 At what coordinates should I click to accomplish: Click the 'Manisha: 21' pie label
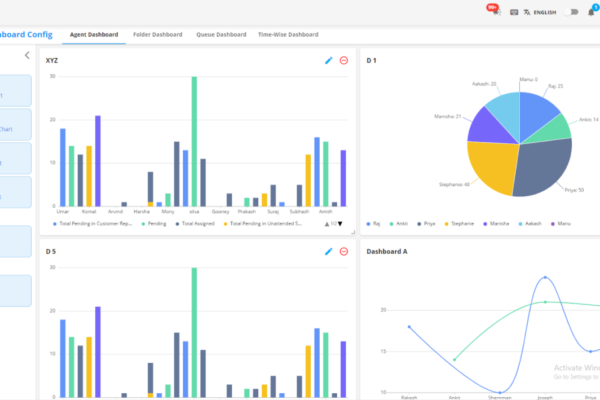[x=448, y=116]
